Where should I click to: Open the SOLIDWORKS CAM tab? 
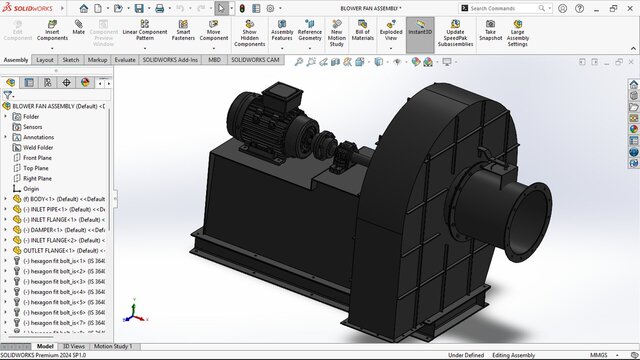point(255,60)
